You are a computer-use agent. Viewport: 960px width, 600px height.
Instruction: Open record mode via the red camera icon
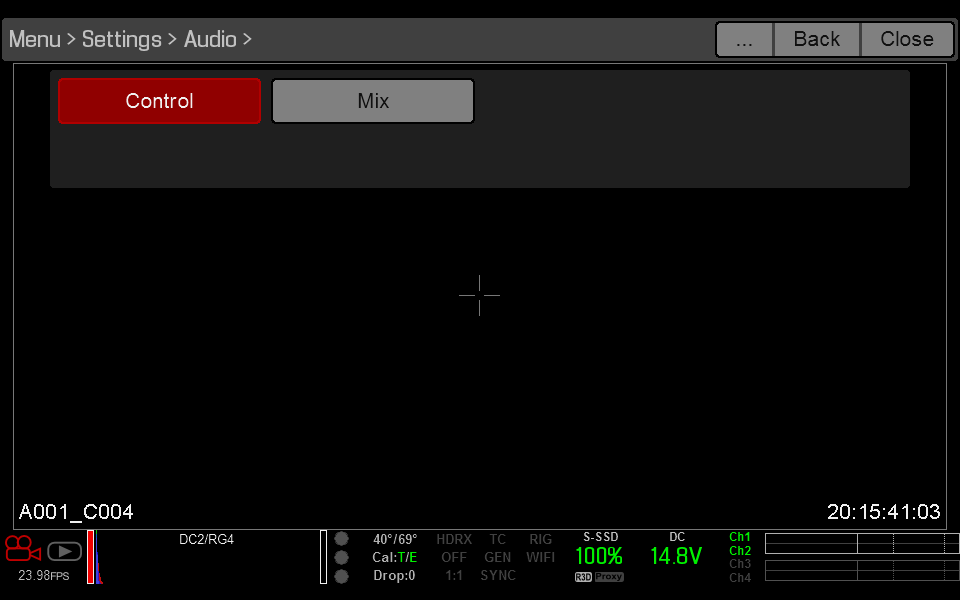[22, 549]
